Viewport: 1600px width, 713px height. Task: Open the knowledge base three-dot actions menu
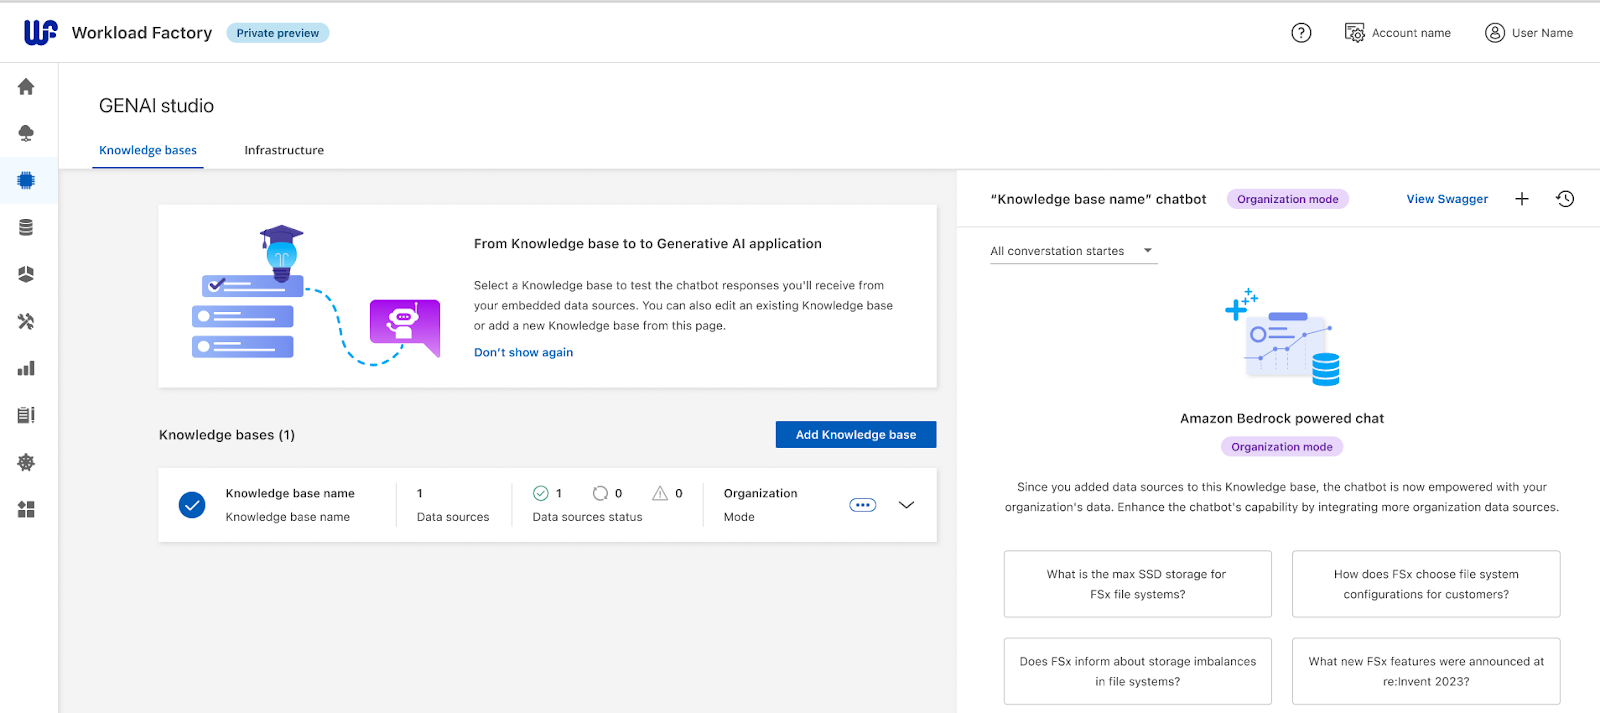tap(863, 505)
